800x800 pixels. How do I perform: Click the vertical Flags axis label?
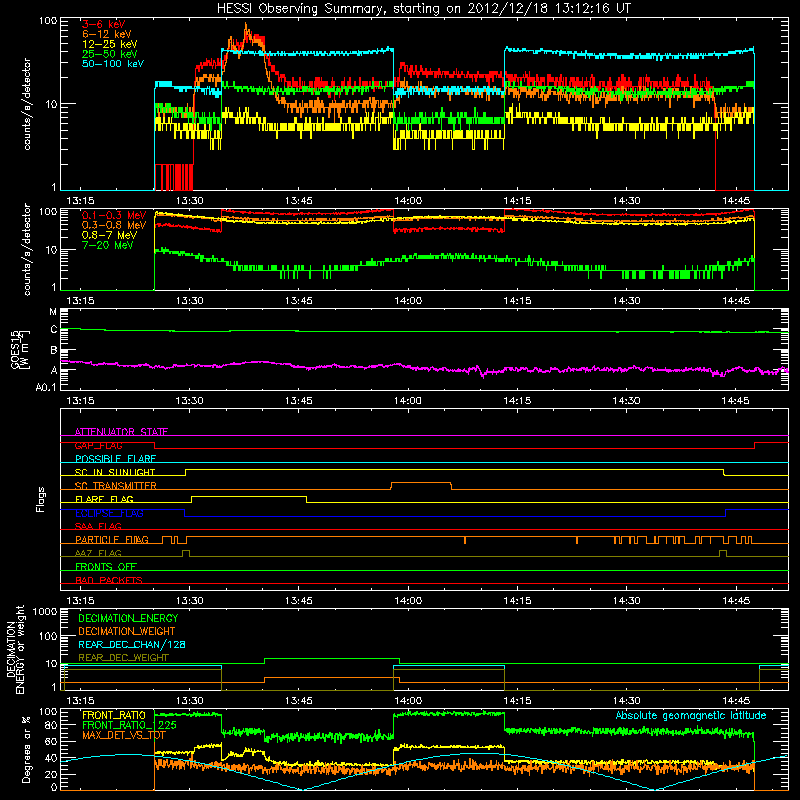40,499
